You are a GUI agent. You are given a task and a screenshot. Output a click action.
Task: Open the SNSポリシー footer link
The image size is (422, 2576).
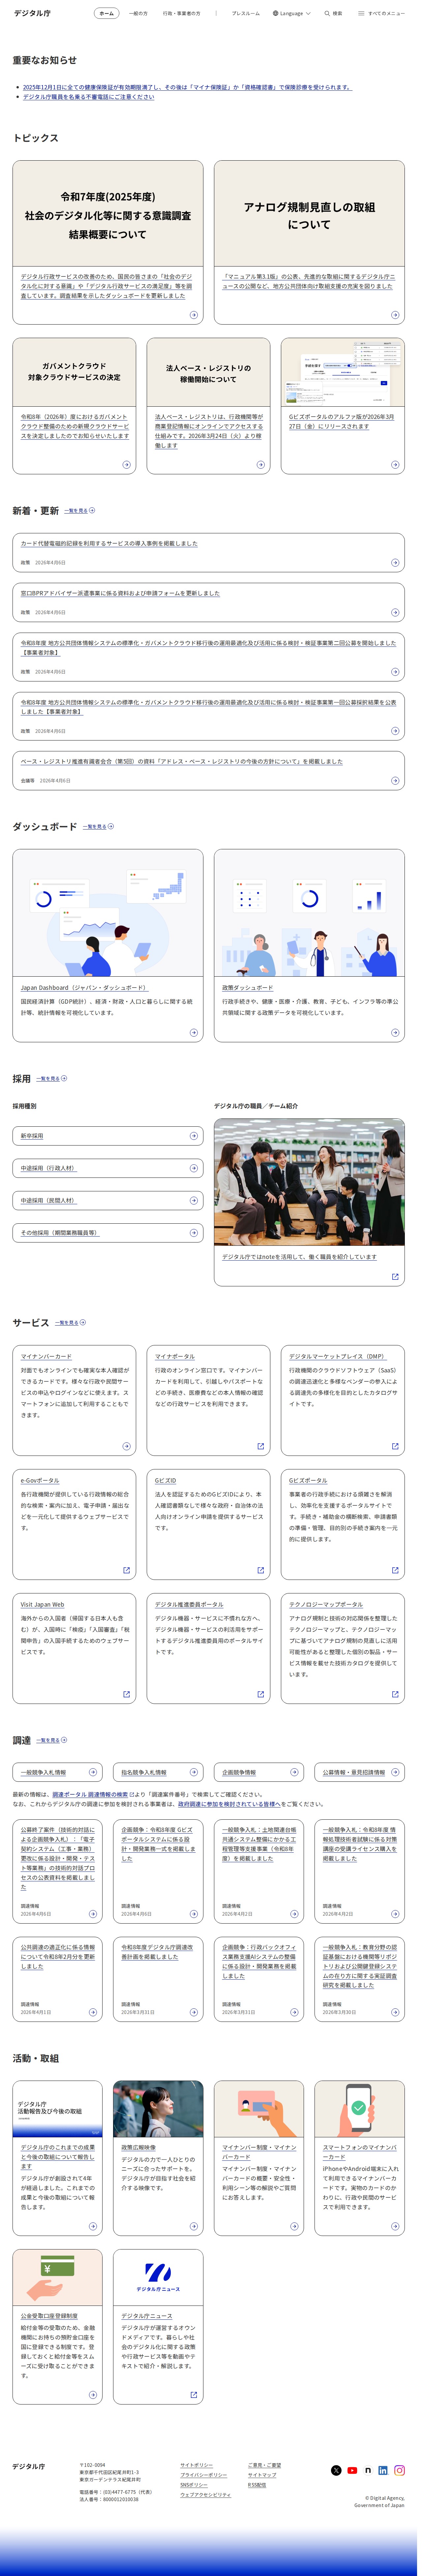pos(194,2485)
